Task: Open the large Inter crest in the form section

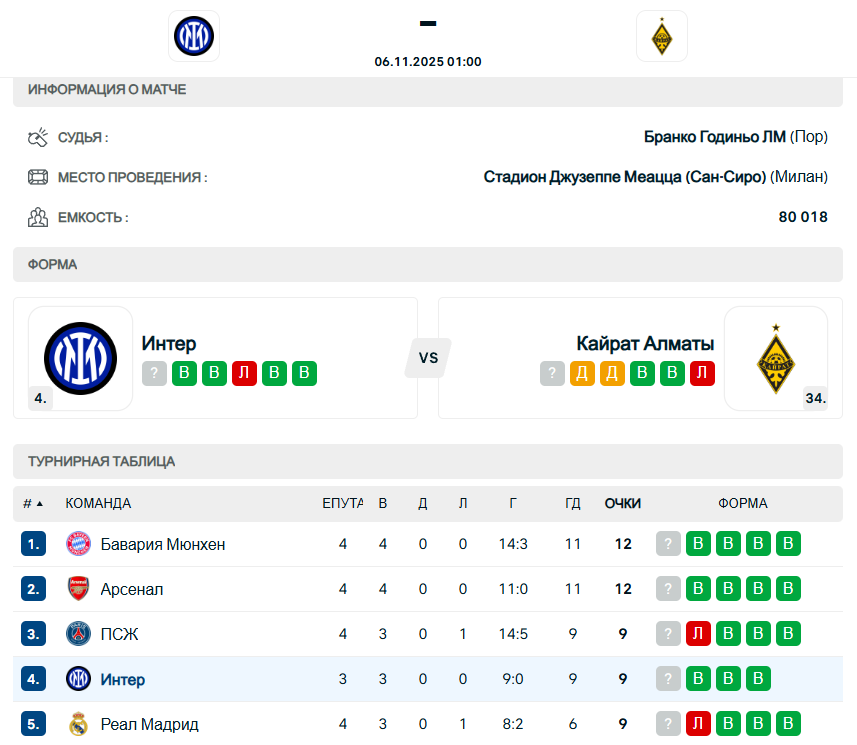Action: [x=81, y=358]
